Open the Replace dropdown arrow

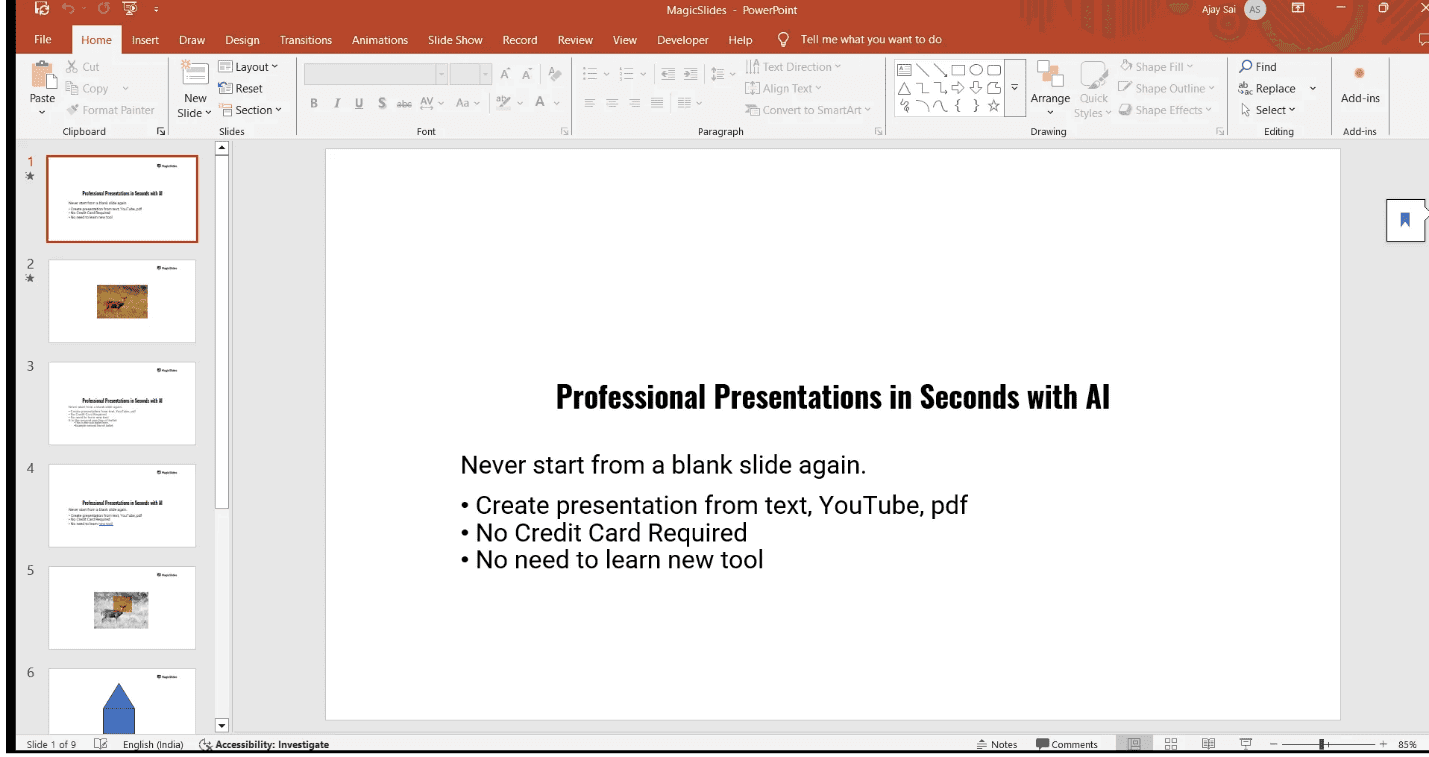coord(1313,89)
